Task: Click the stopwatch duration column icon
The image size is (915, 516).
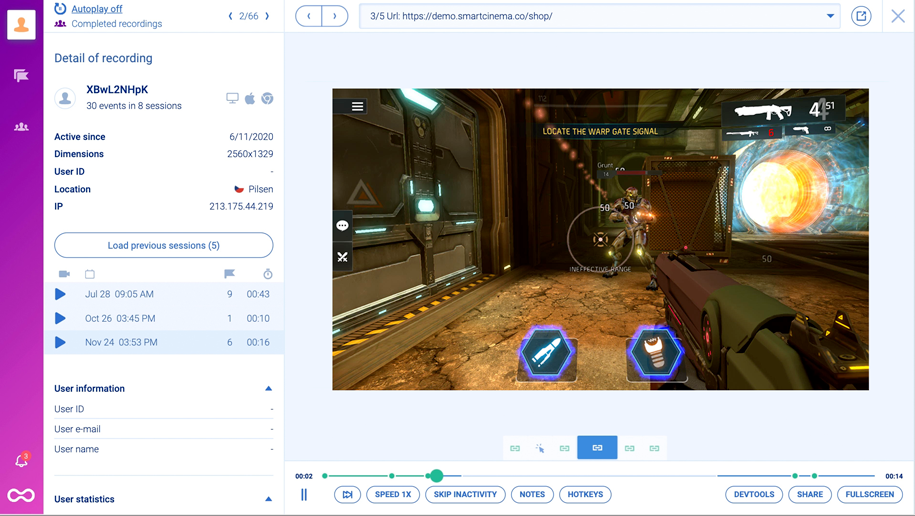Action: pyautogui.click(x=267, y=274)
